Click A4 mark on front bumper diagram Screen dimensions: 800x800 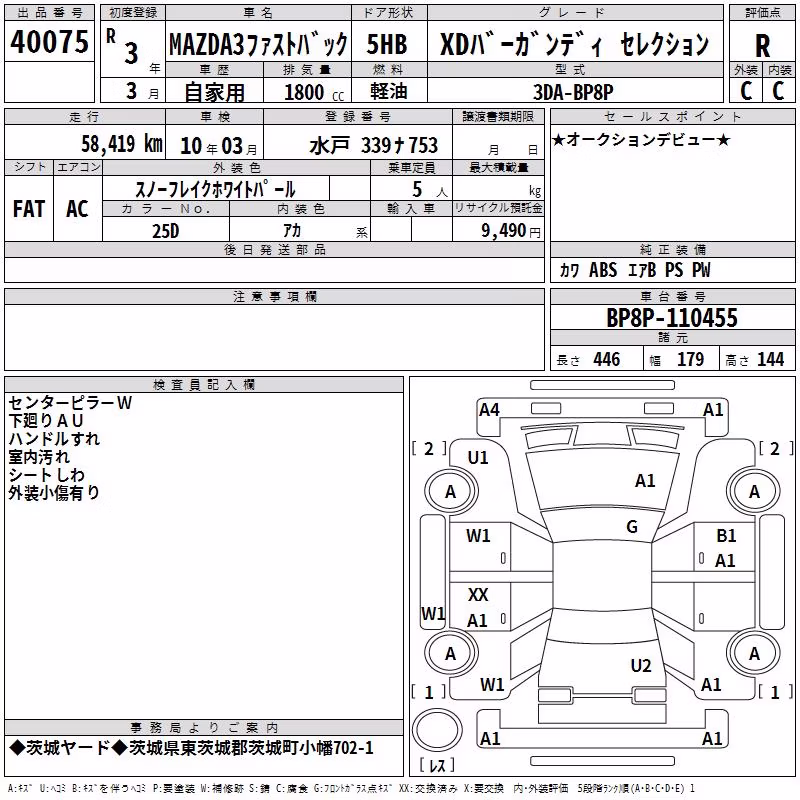[x=489, y=410]
